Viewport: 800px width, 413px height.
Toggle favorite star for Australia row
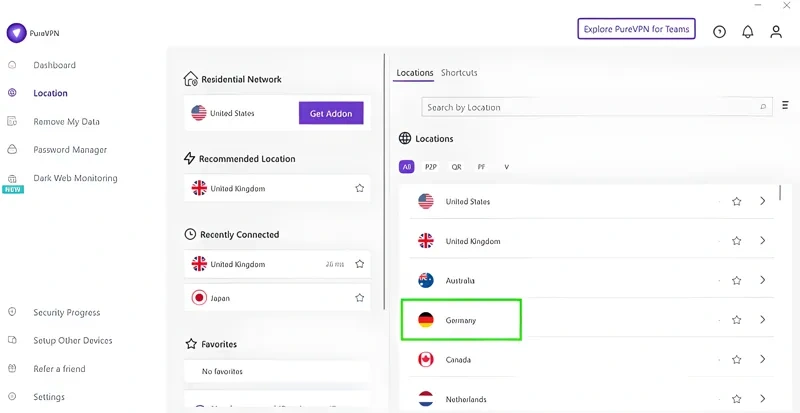pos(736,280)
